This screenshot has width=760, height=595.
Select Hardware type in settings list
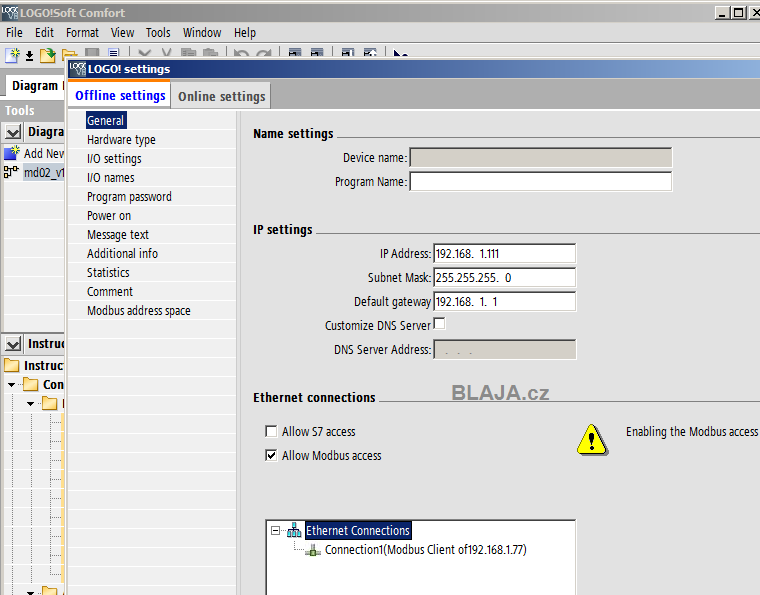coord(121,140)
